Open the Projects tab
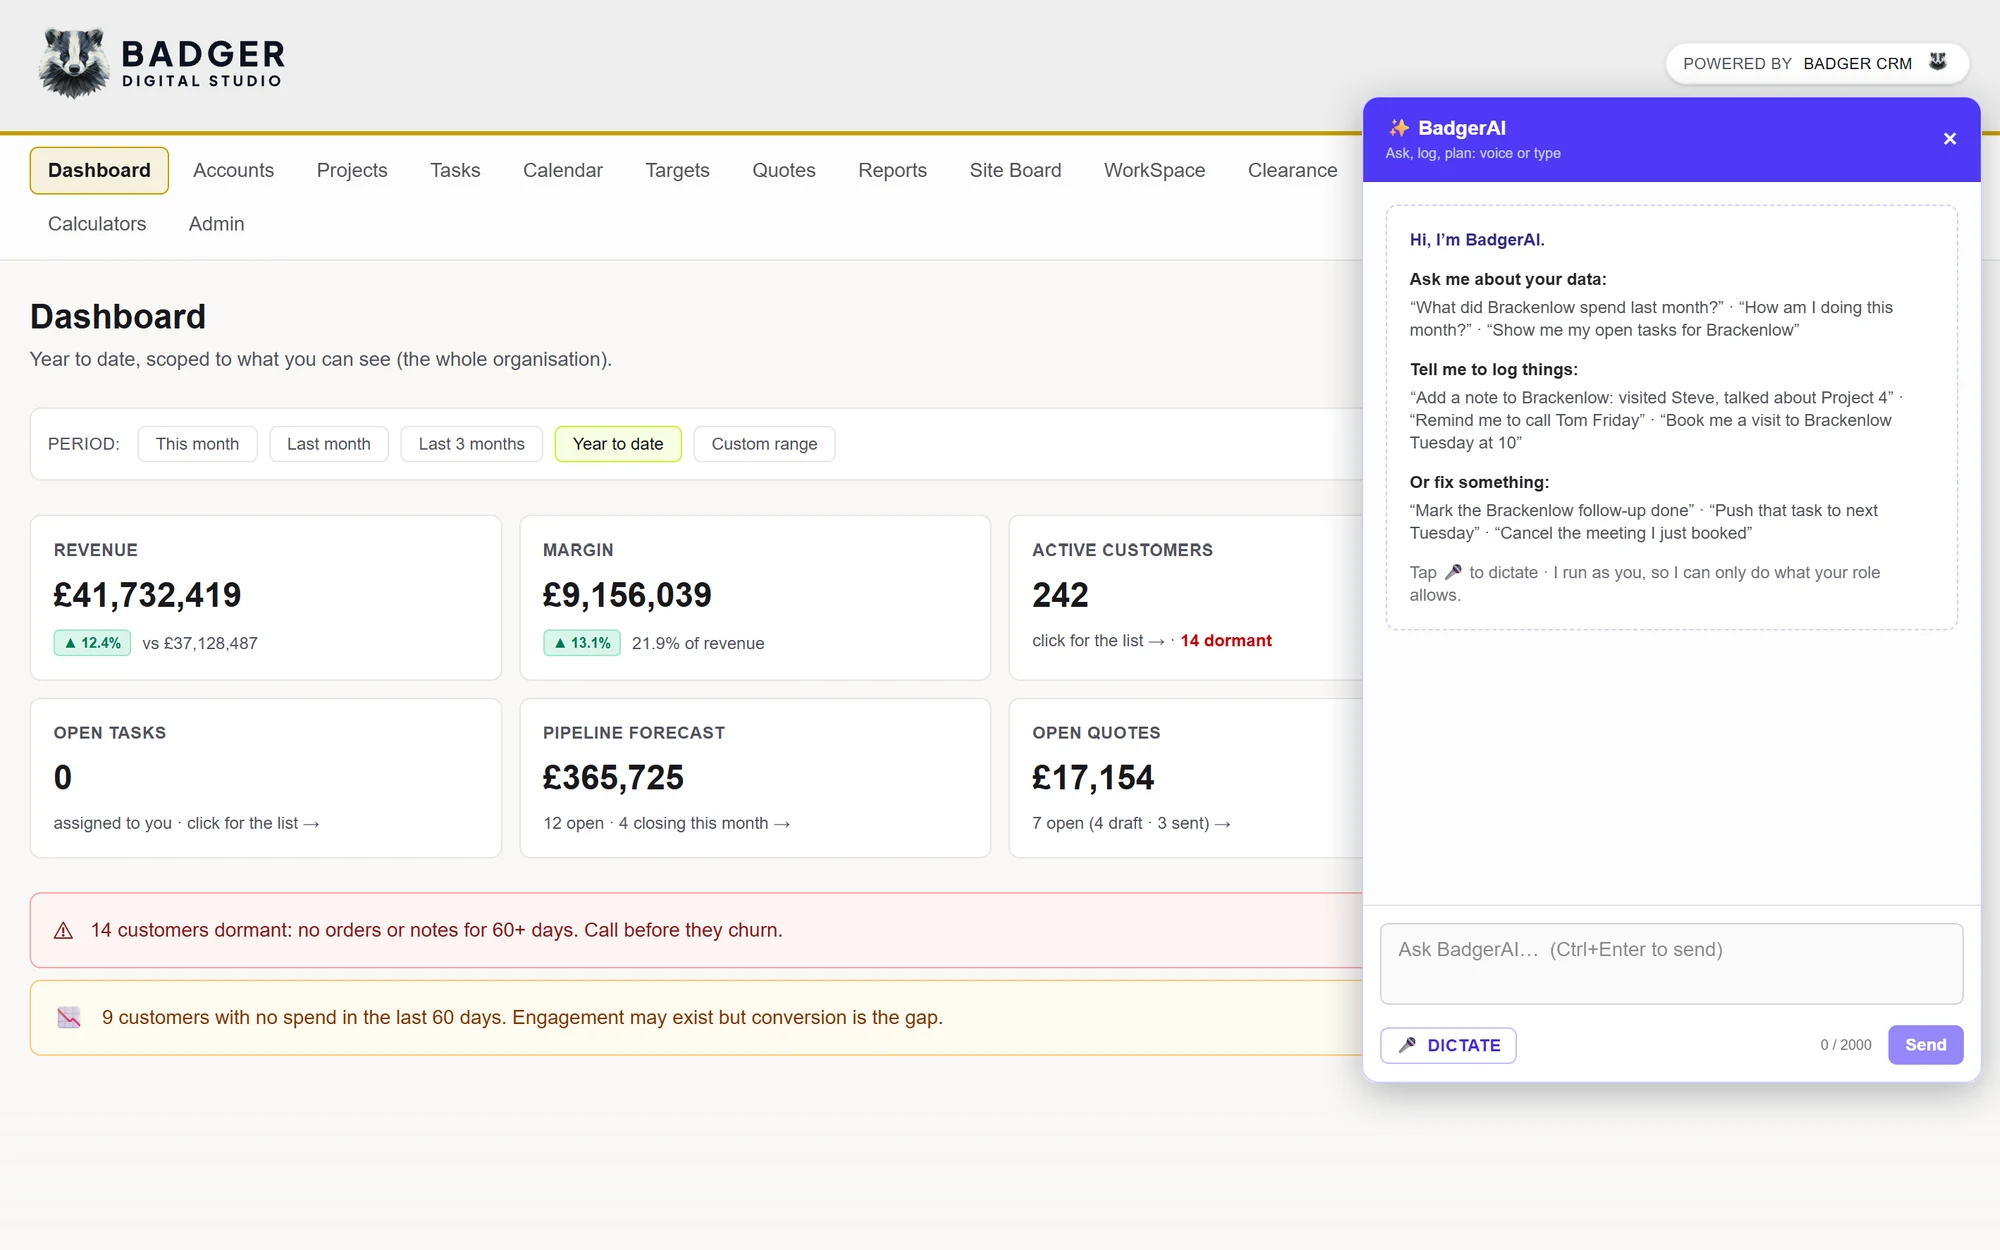This screenshot has height=1250, width=2000. pyautogui.click(x=352, y=170)
